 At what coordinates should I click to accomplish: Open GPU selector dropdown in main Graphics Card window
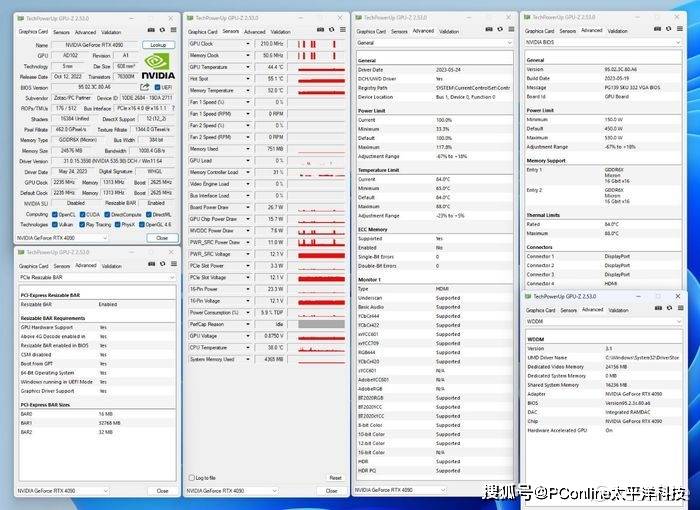[62, 238]
